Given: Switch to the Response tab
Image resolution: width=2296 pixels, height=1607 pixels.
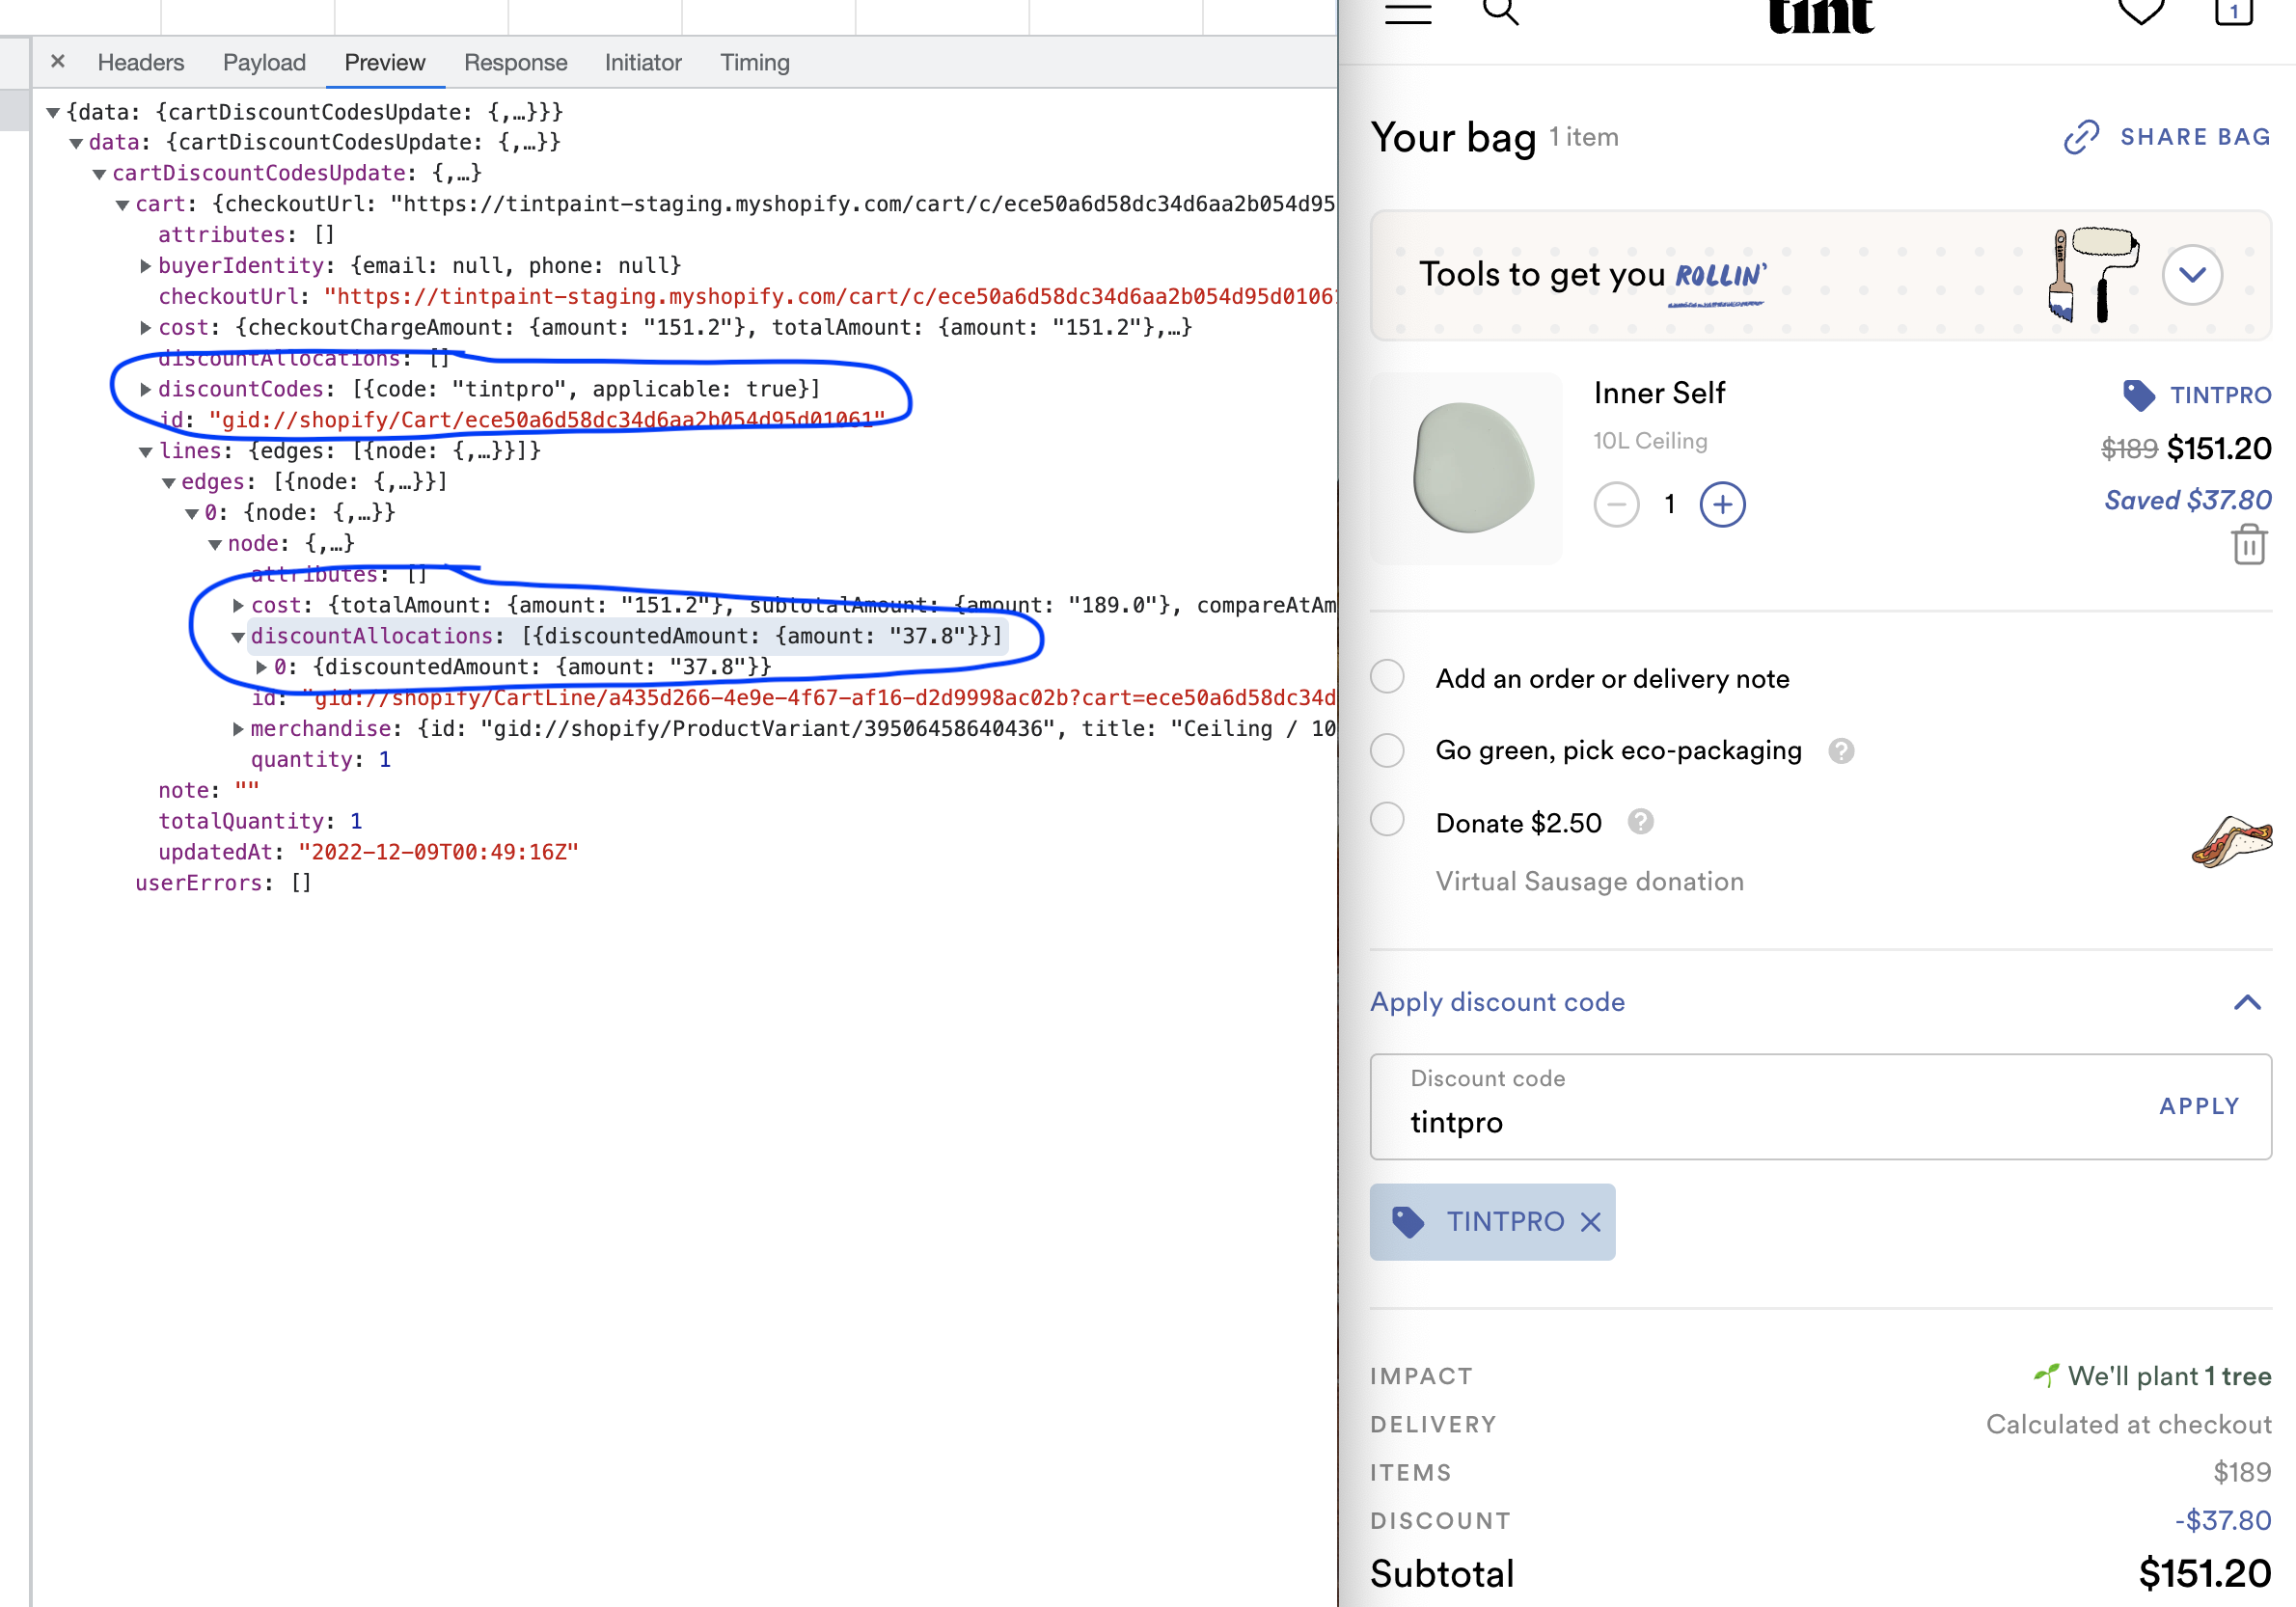Looking at the screenshot, I should coord(515,63).
